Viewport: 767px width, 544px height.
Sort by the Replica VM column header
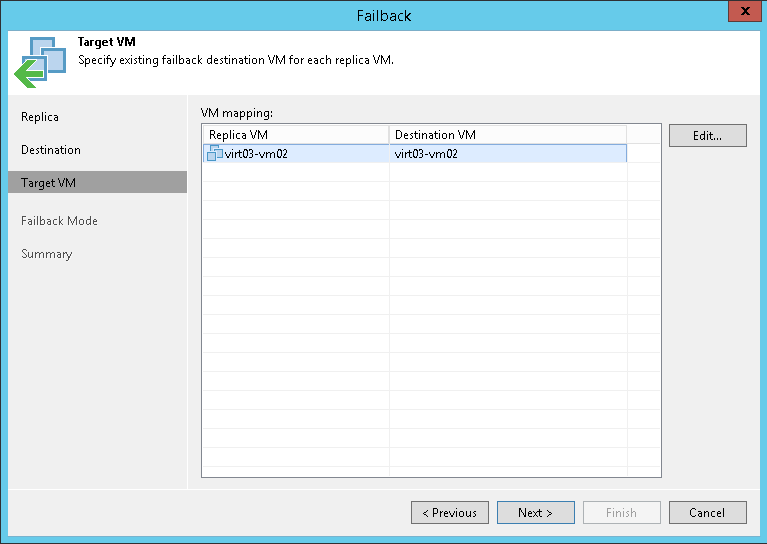pyautogui.click(x=295, y=134)
